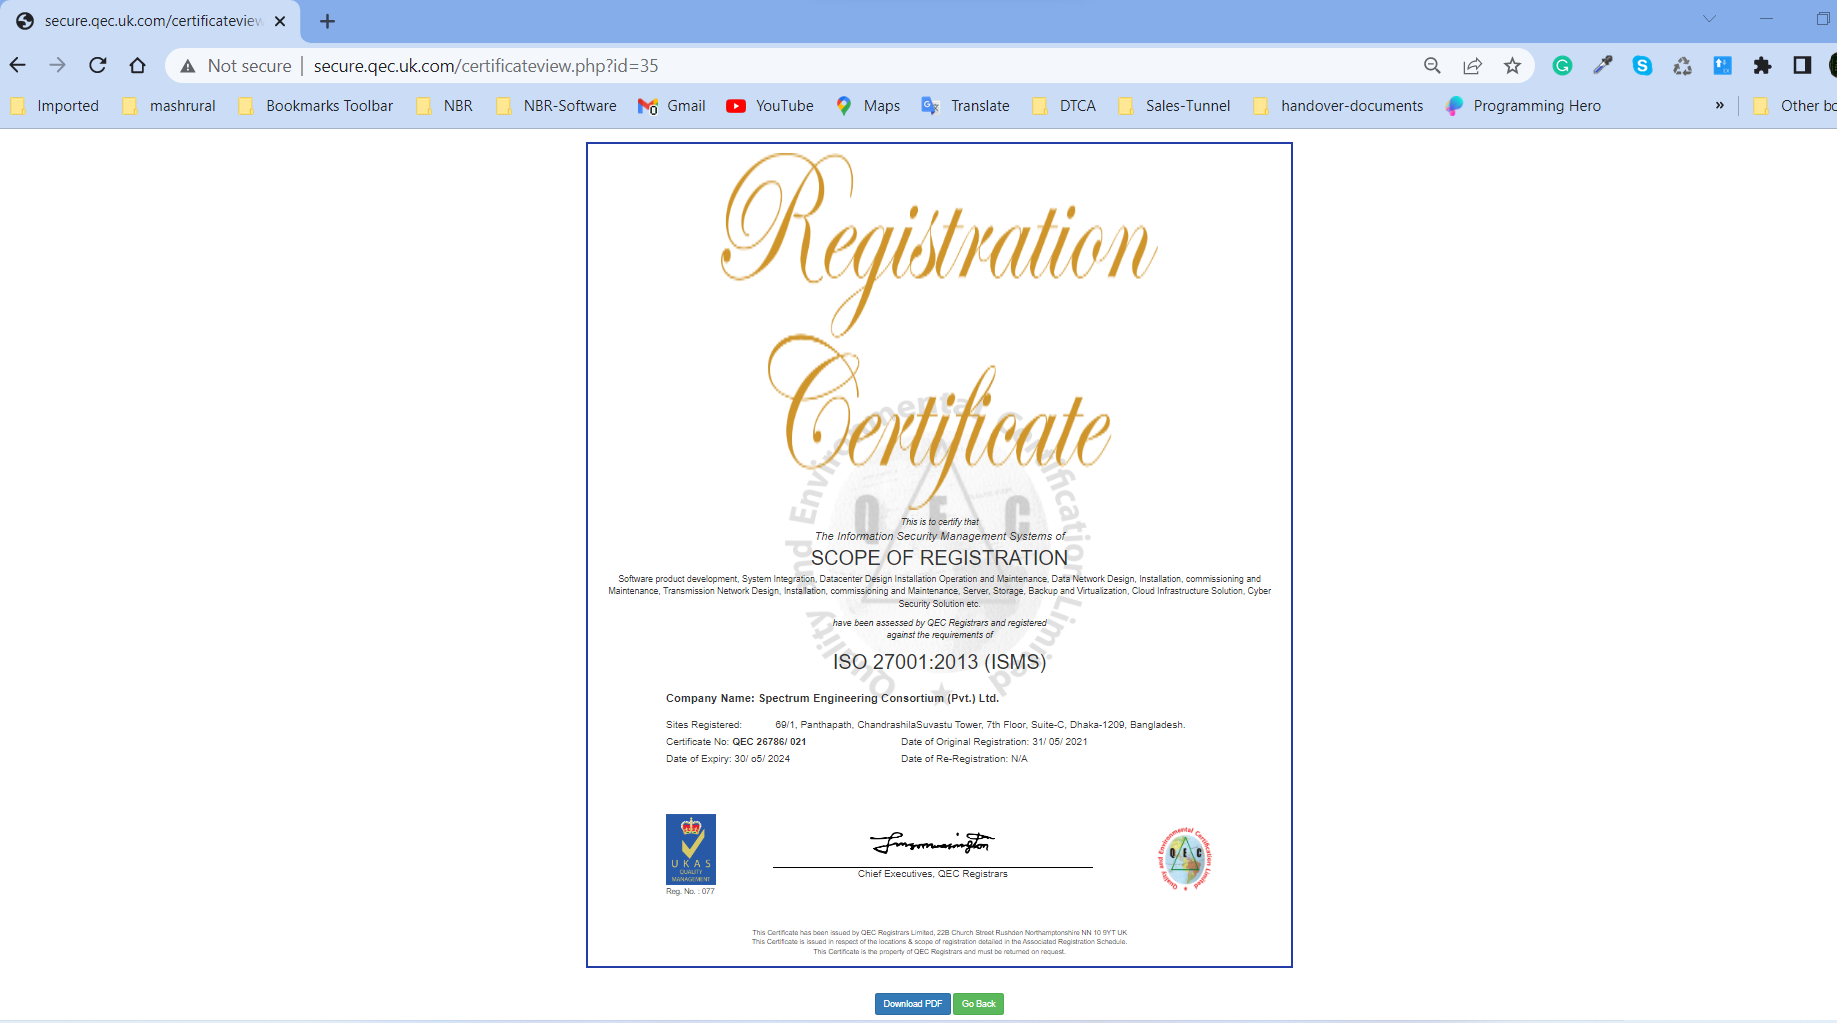Click the SCOPE OF REGISTRATION heading
The width and height of the screenshot is (1837, 1023).
point(939,558)
